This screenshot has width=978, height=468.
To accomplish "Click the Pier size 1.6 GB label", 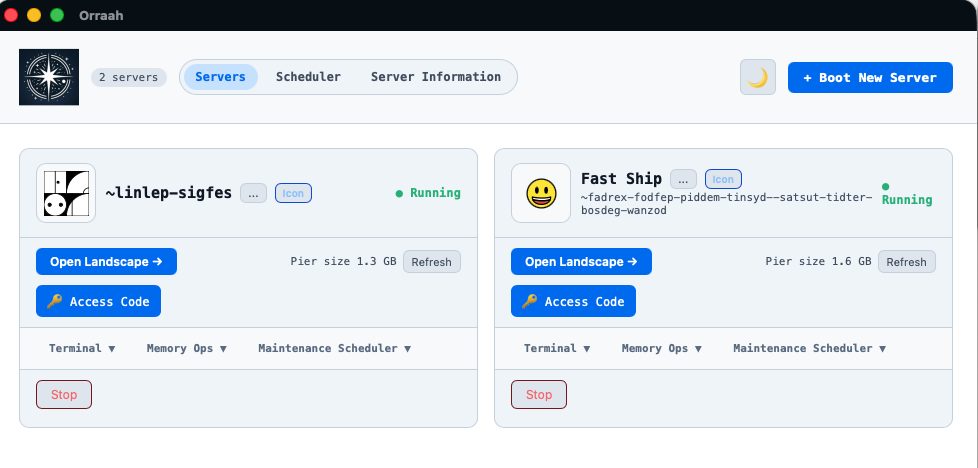I will [818, 261].
